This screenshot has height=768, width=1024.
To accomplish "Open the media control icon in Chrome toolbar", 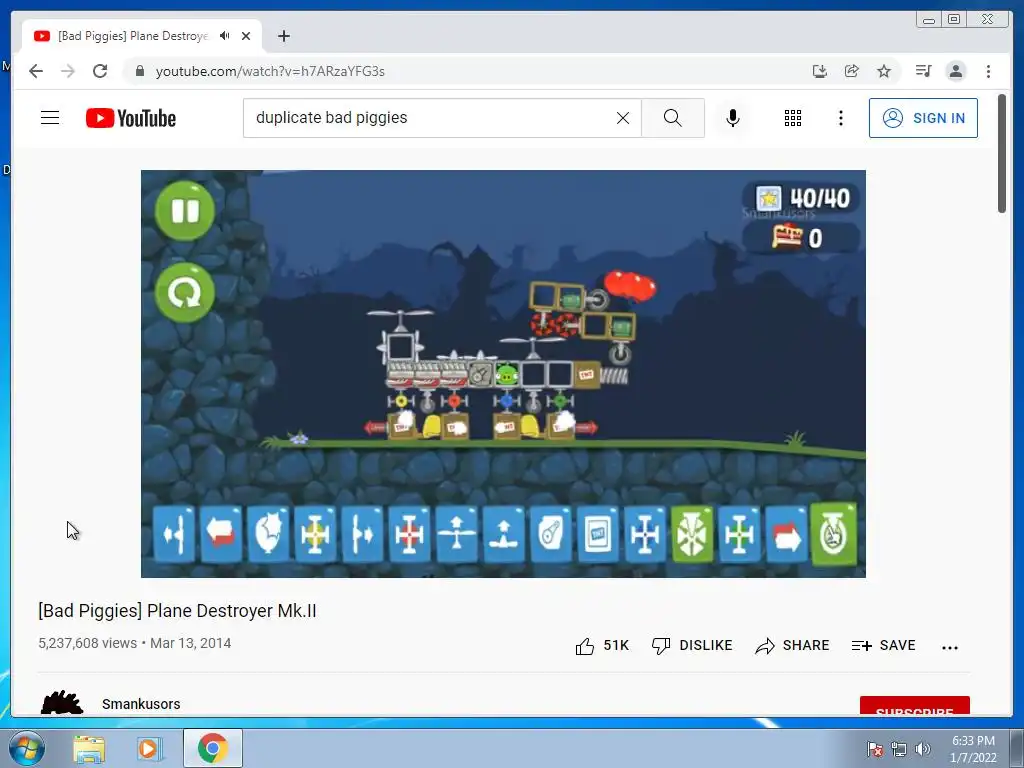I will tap(923, 71).
